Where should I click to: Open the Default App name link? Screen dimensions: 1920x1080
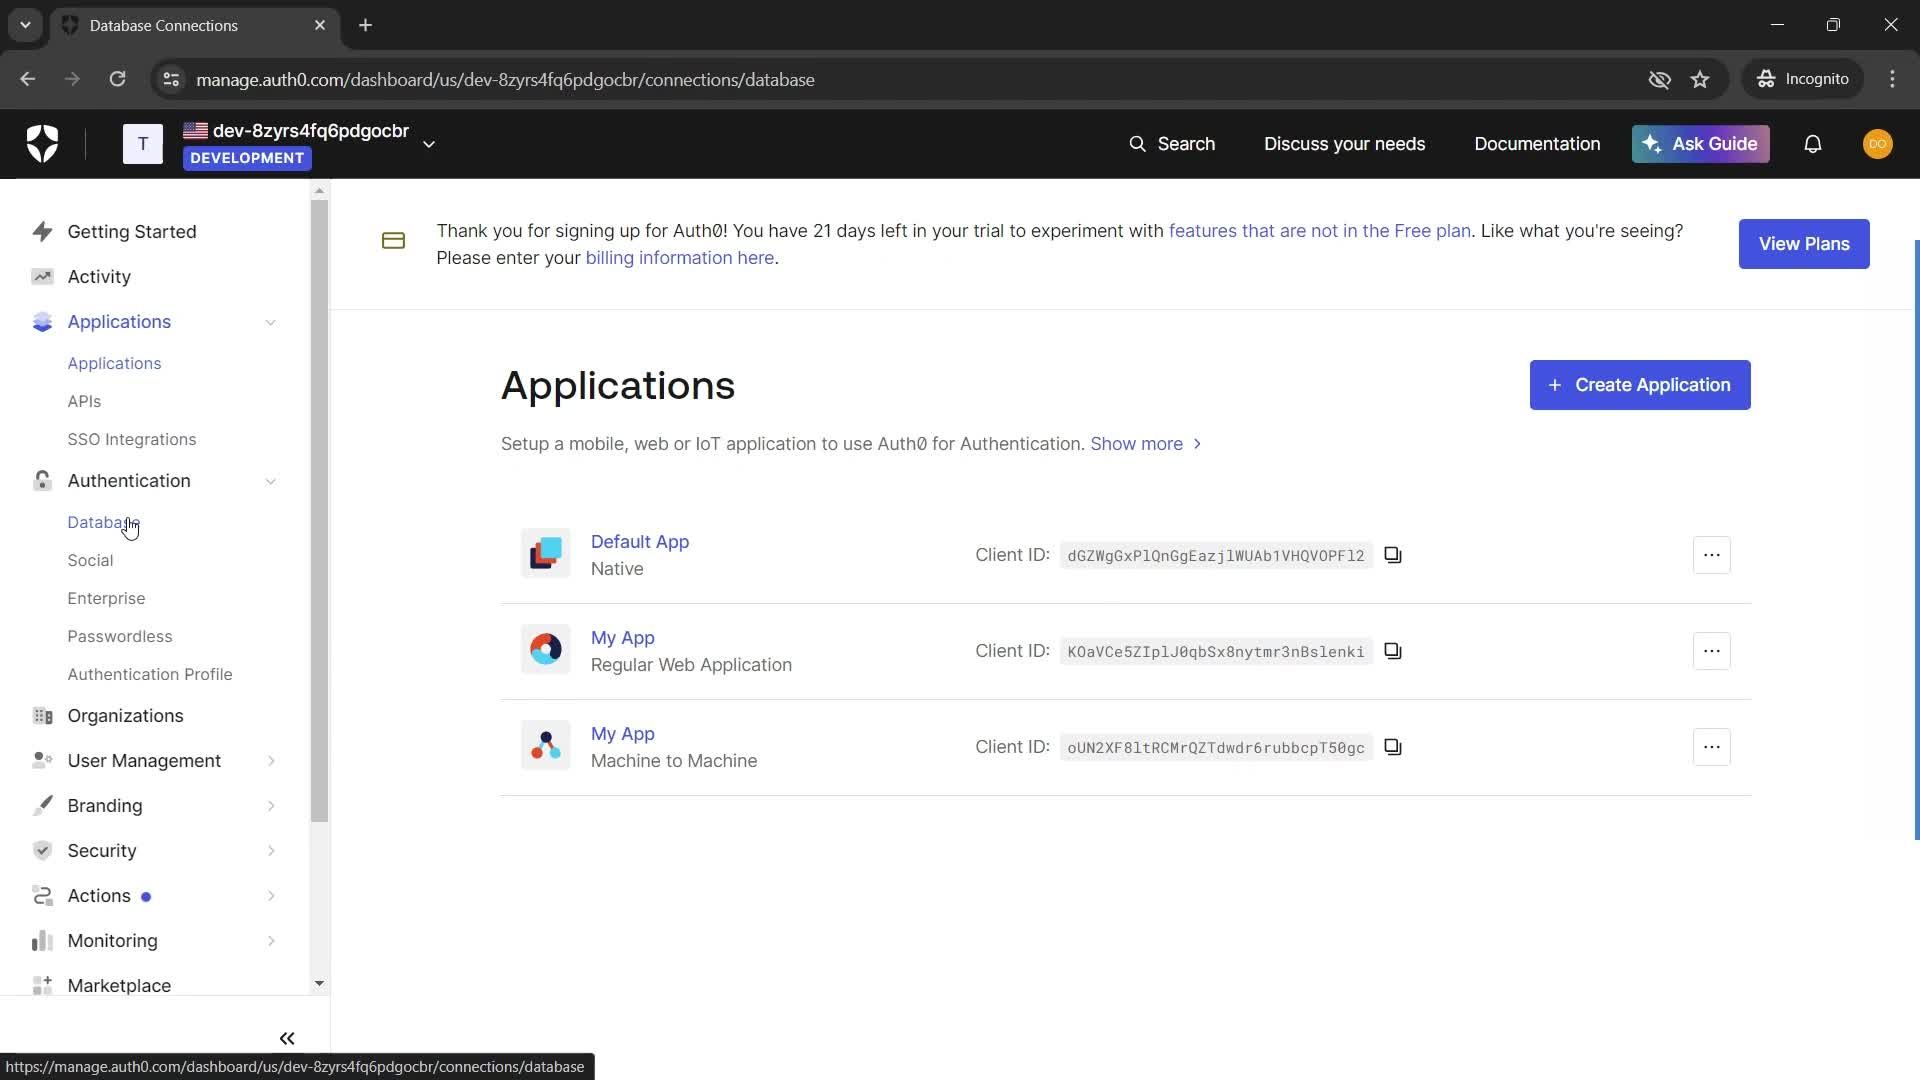(x=639, y=542)
